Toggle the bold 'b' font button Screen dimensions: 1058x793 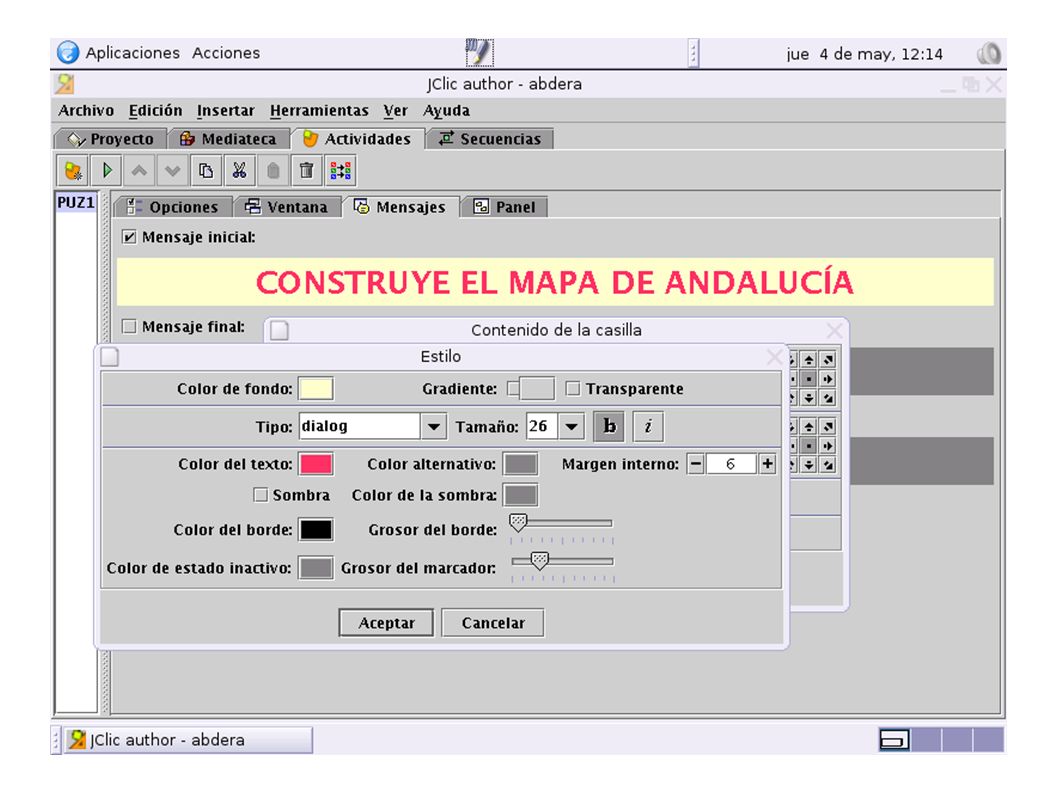click(x=609, y=426)
